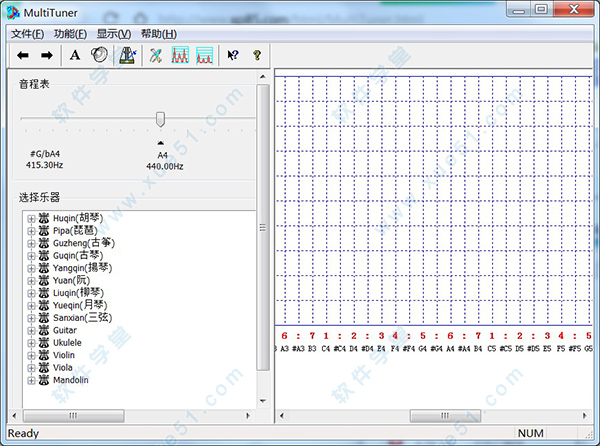
Task: Open the 帮助(H) menu
Action: pyautogui.click(x=158, y=34)
